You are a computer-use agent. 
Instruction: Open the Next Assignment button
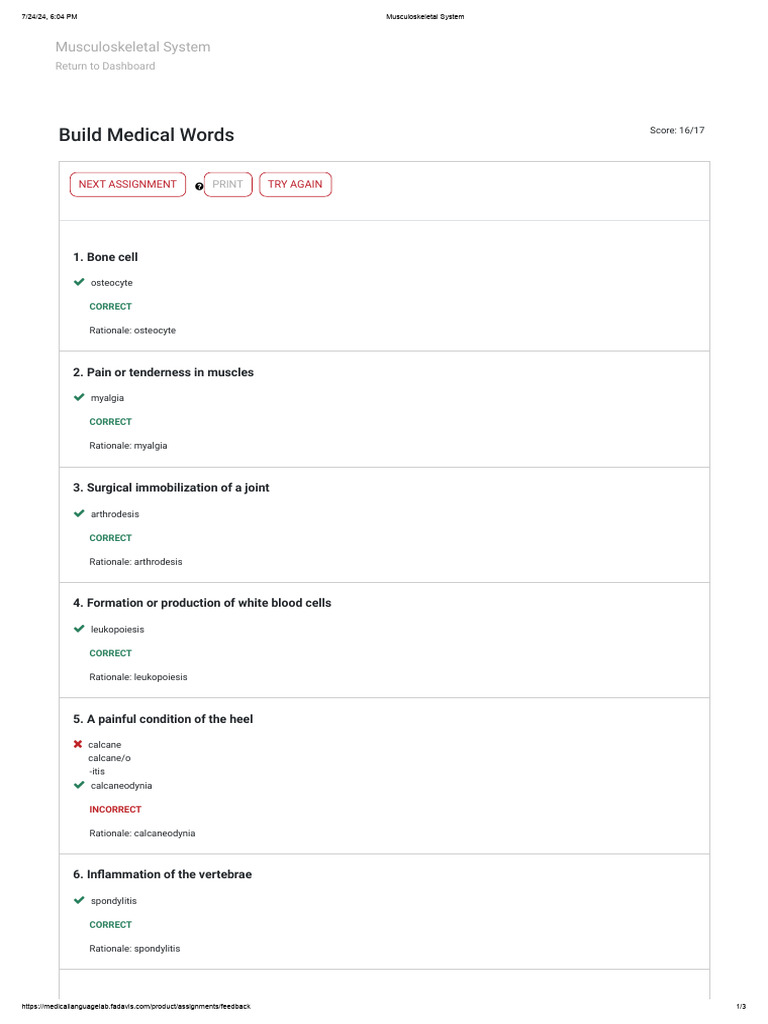tap(127, 184)
